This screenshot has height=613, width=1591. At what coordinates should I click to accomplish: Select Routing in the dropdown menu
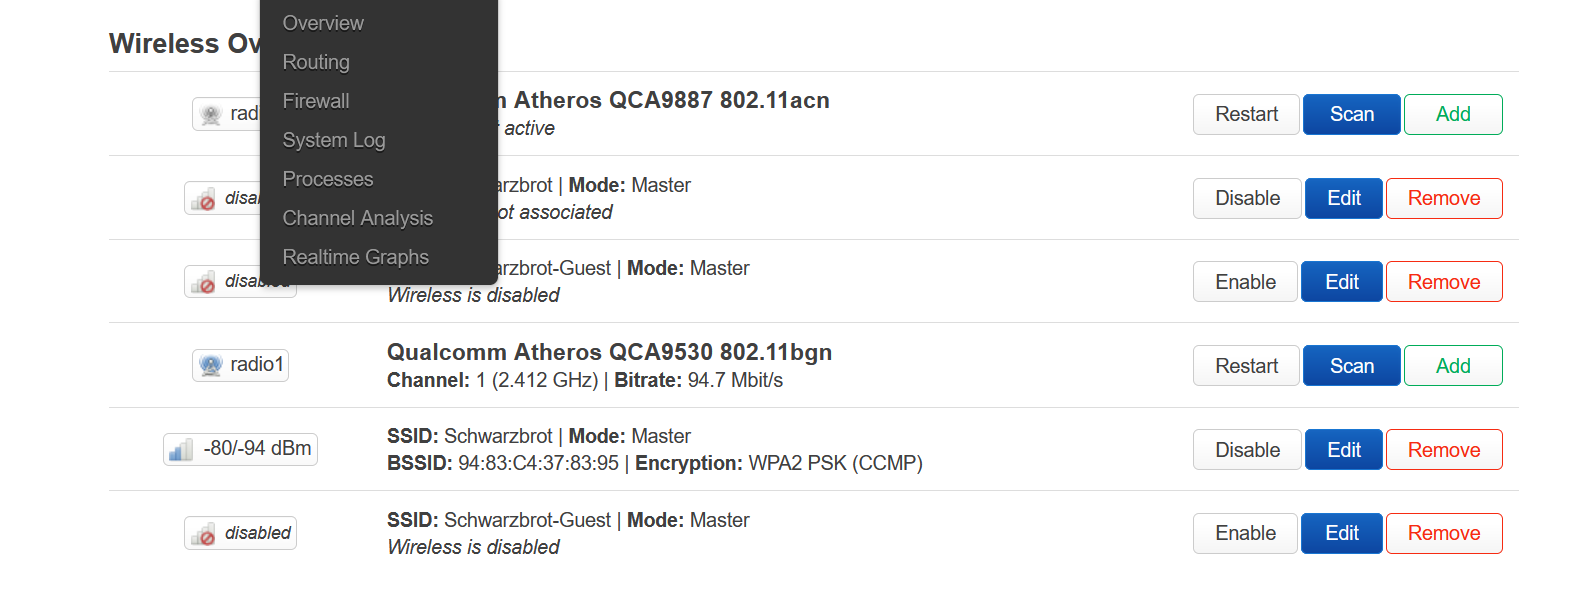point(316,62)
